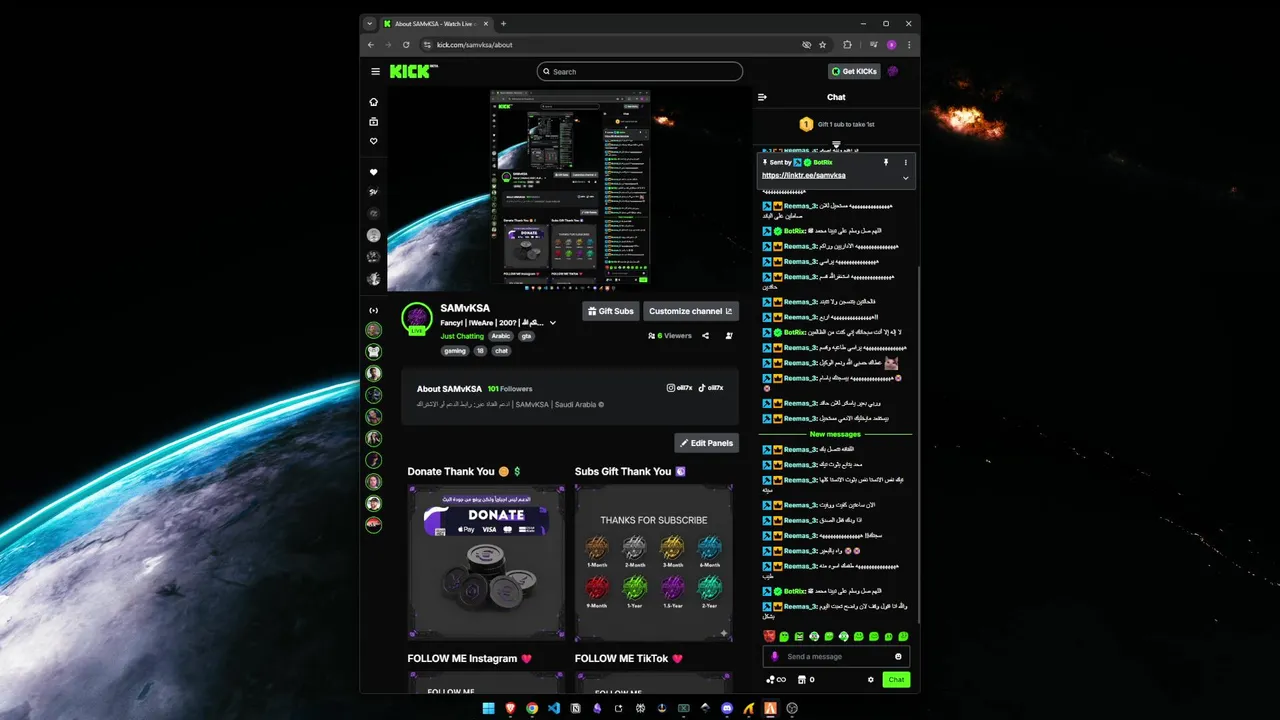Select the Arabic tag
The height and width of the screenshot is (720, 1280).
click(501, 336)
